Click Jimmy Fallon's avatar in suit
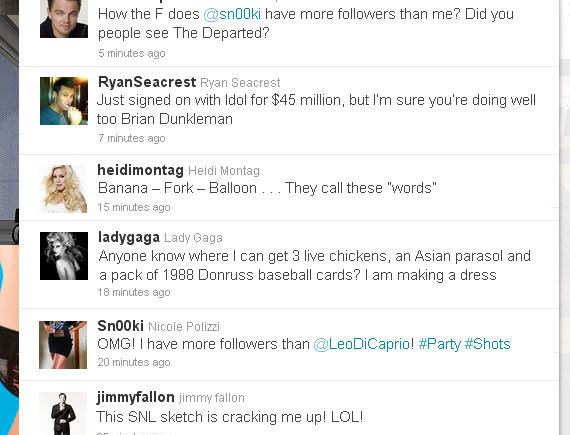Image resolution: width=570 pixels, height=435 pixels. [63, 414]
